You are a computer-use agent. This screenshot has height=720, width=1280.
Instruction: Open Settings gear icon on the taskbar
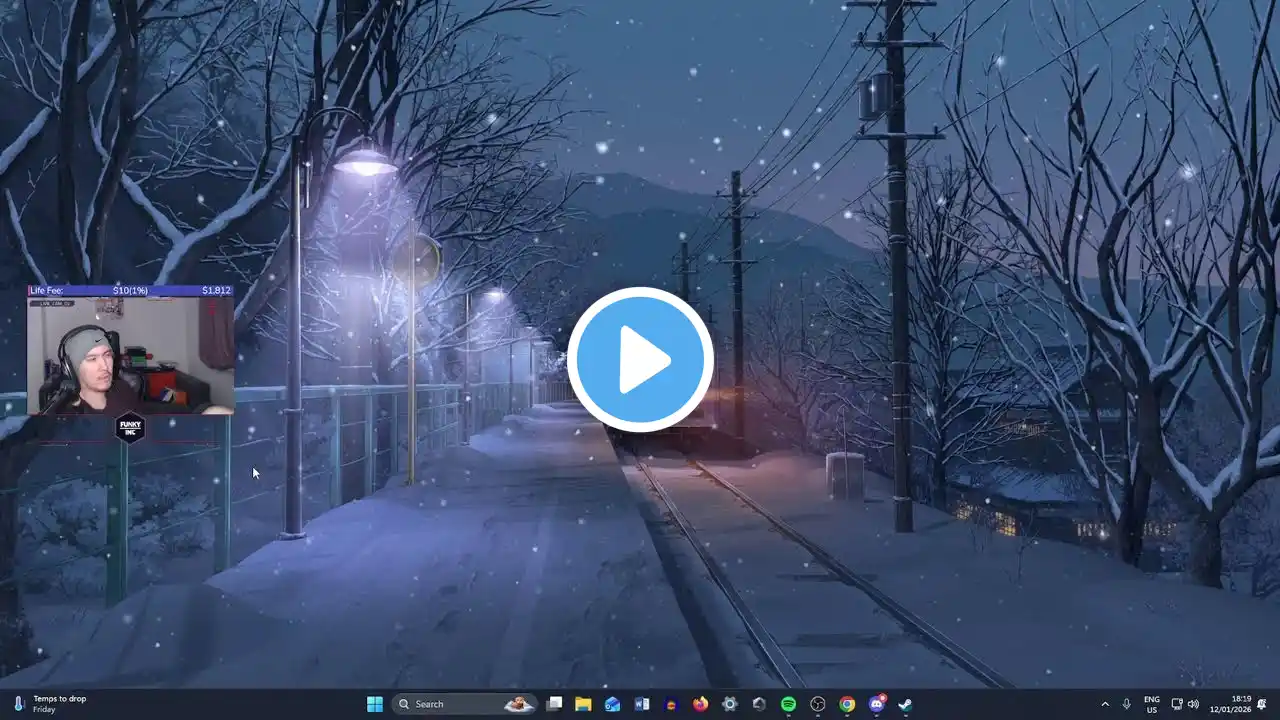(730, 704)
